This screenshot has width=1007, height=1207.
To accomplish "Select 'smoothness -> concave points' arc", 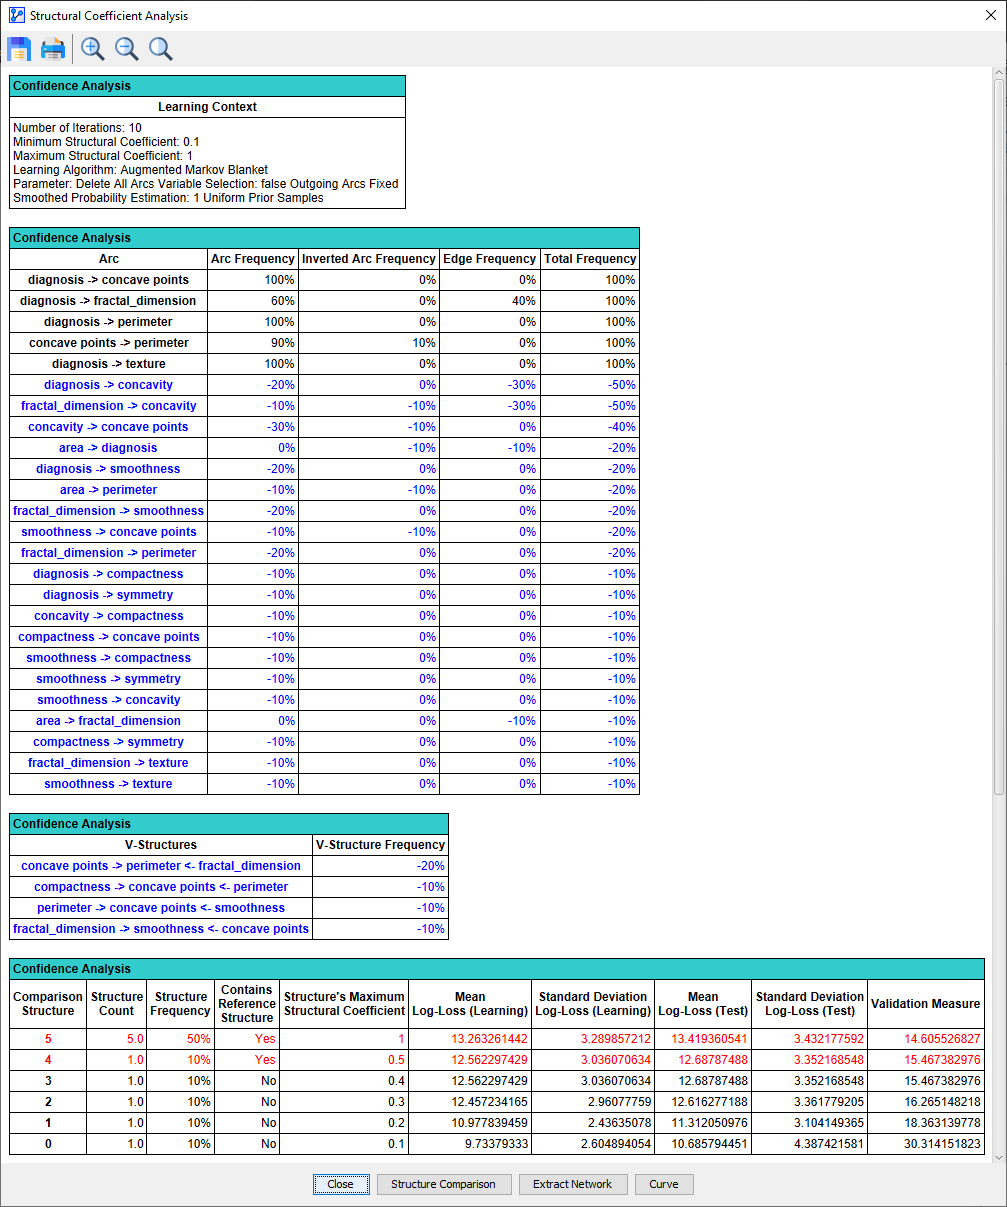I will pos(109,532).
